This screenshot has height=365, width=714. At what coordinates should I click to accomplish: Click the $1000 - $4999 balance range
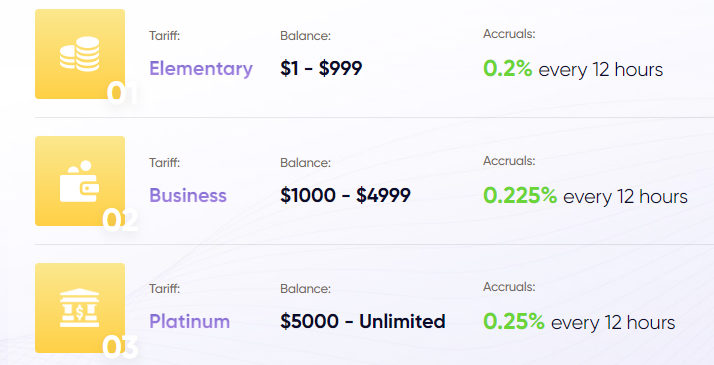pyautogui.click(x=345, y=195)
